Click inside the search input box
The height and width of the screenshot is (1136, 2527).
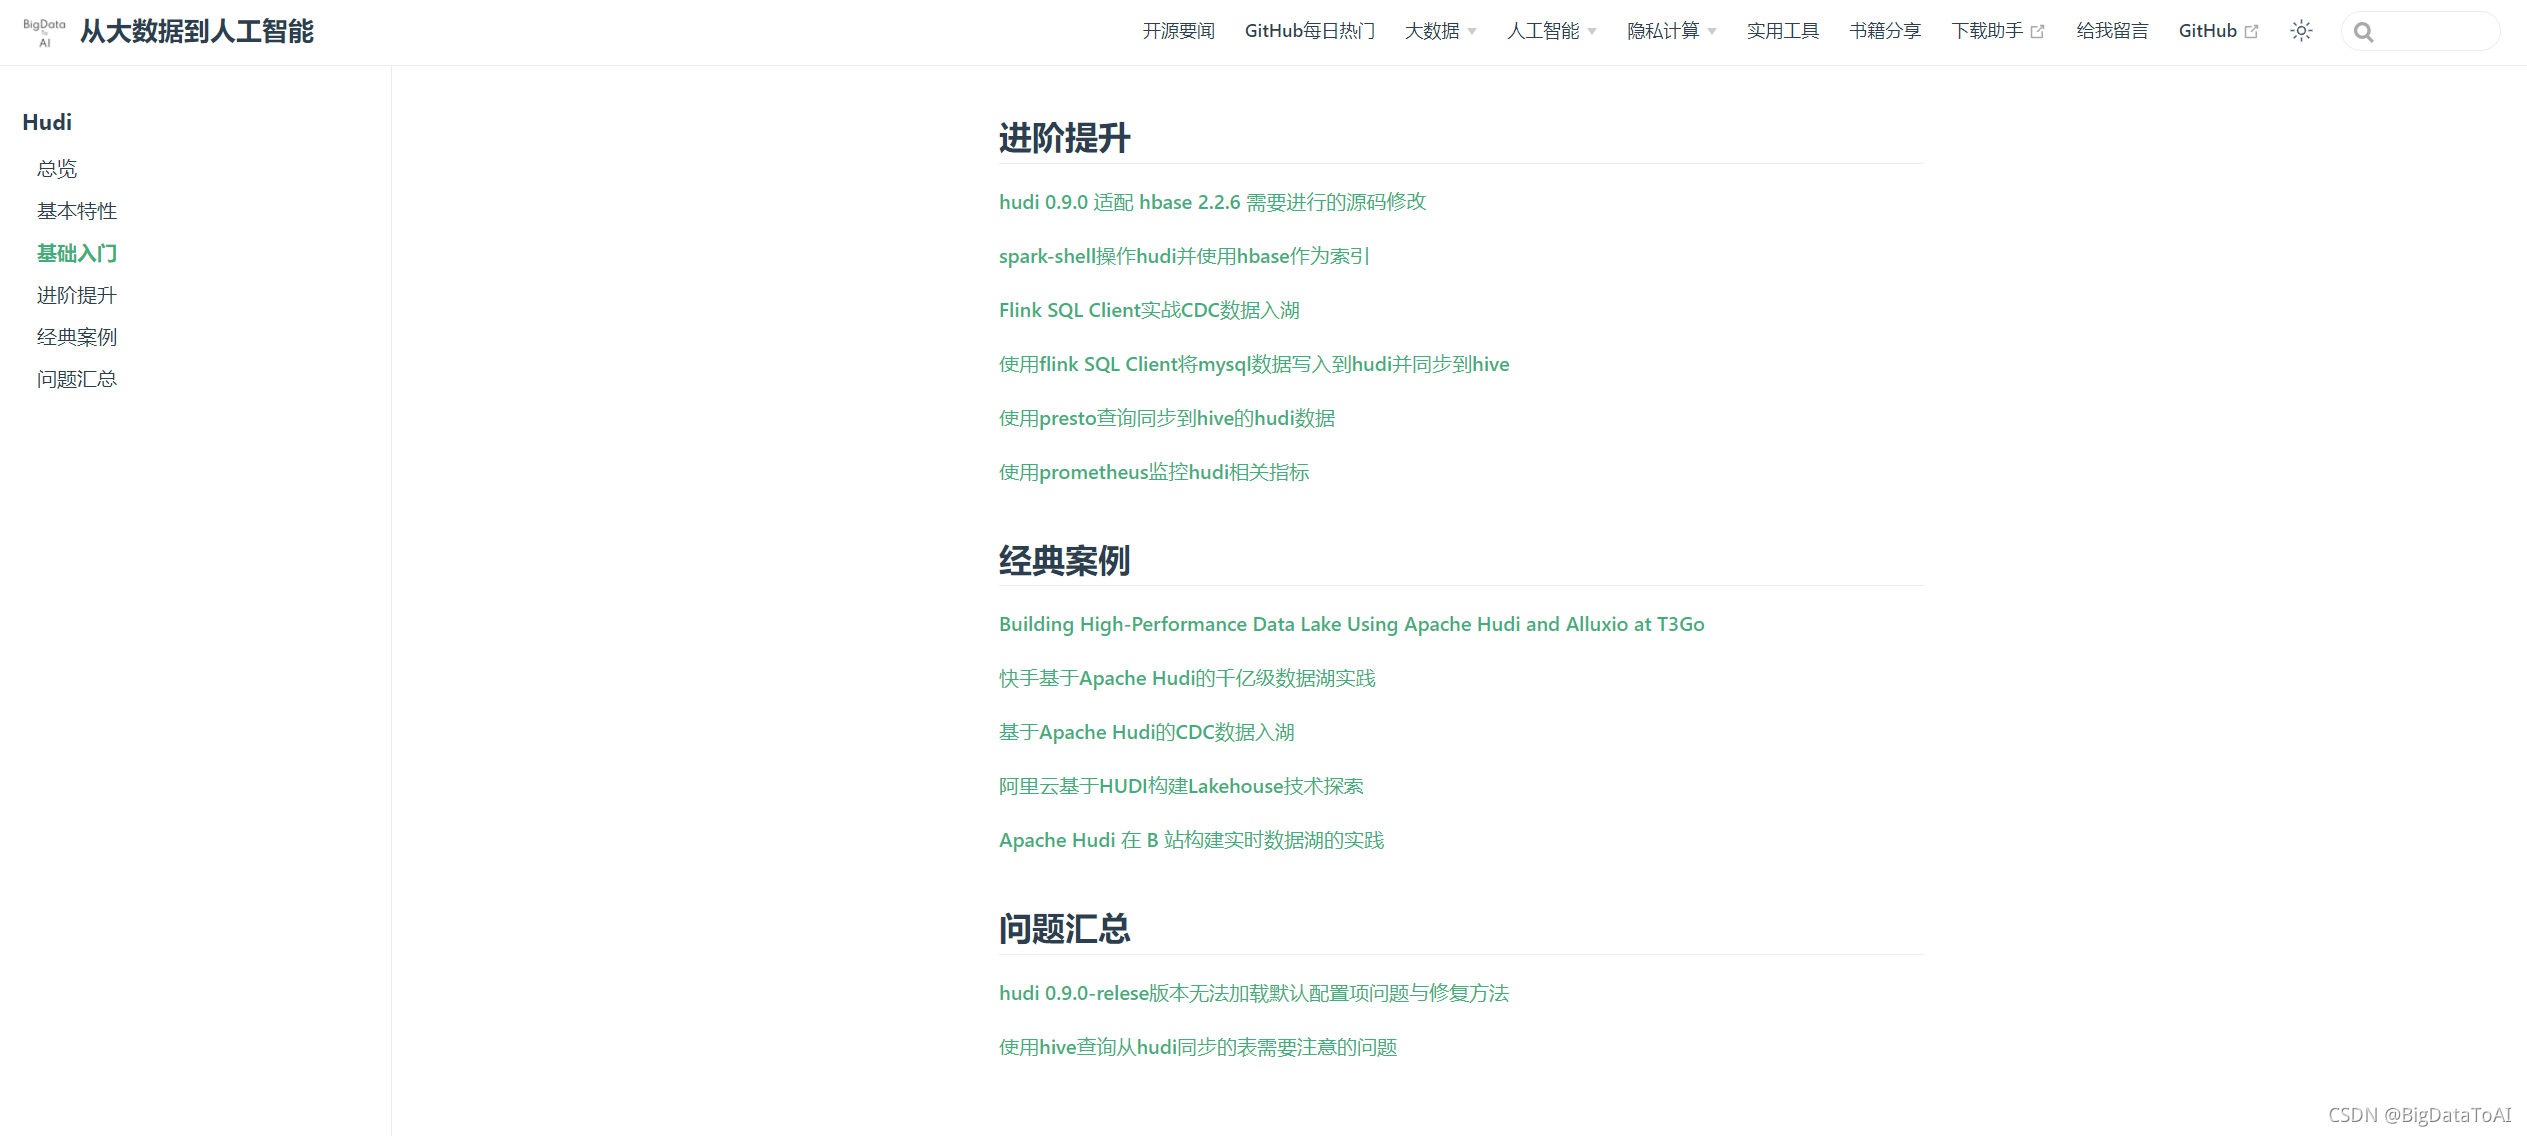2435,32
